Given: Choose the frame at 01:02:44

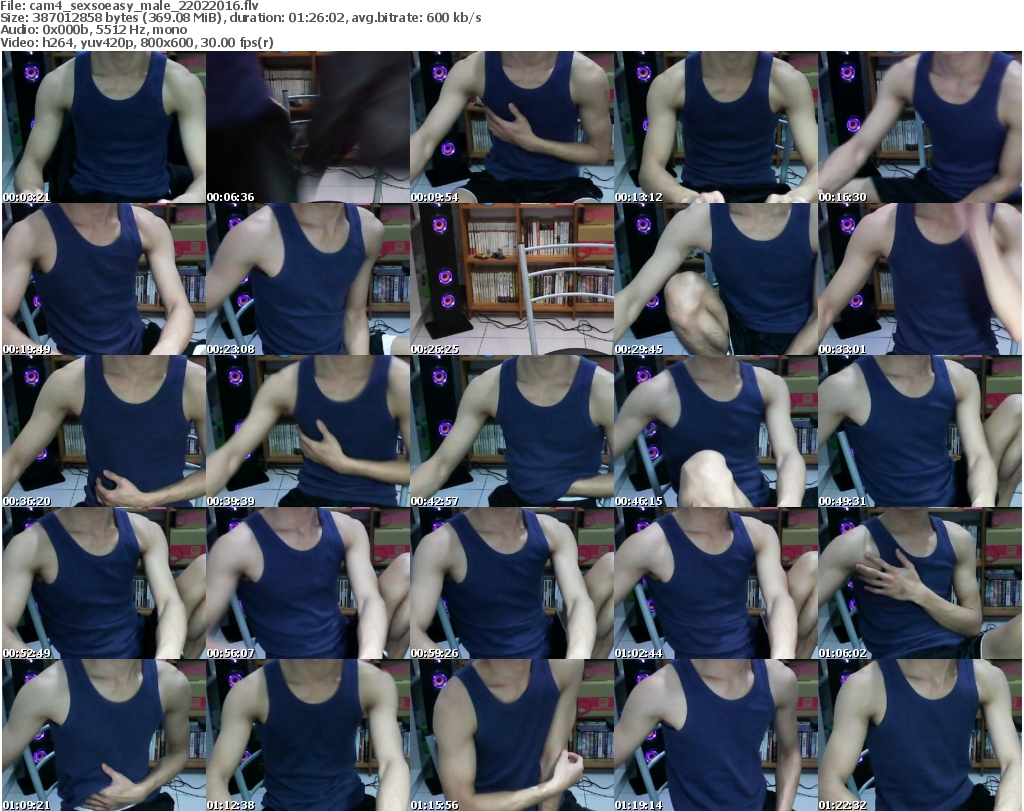Looking at the screenshot, I should coord(716,583).
